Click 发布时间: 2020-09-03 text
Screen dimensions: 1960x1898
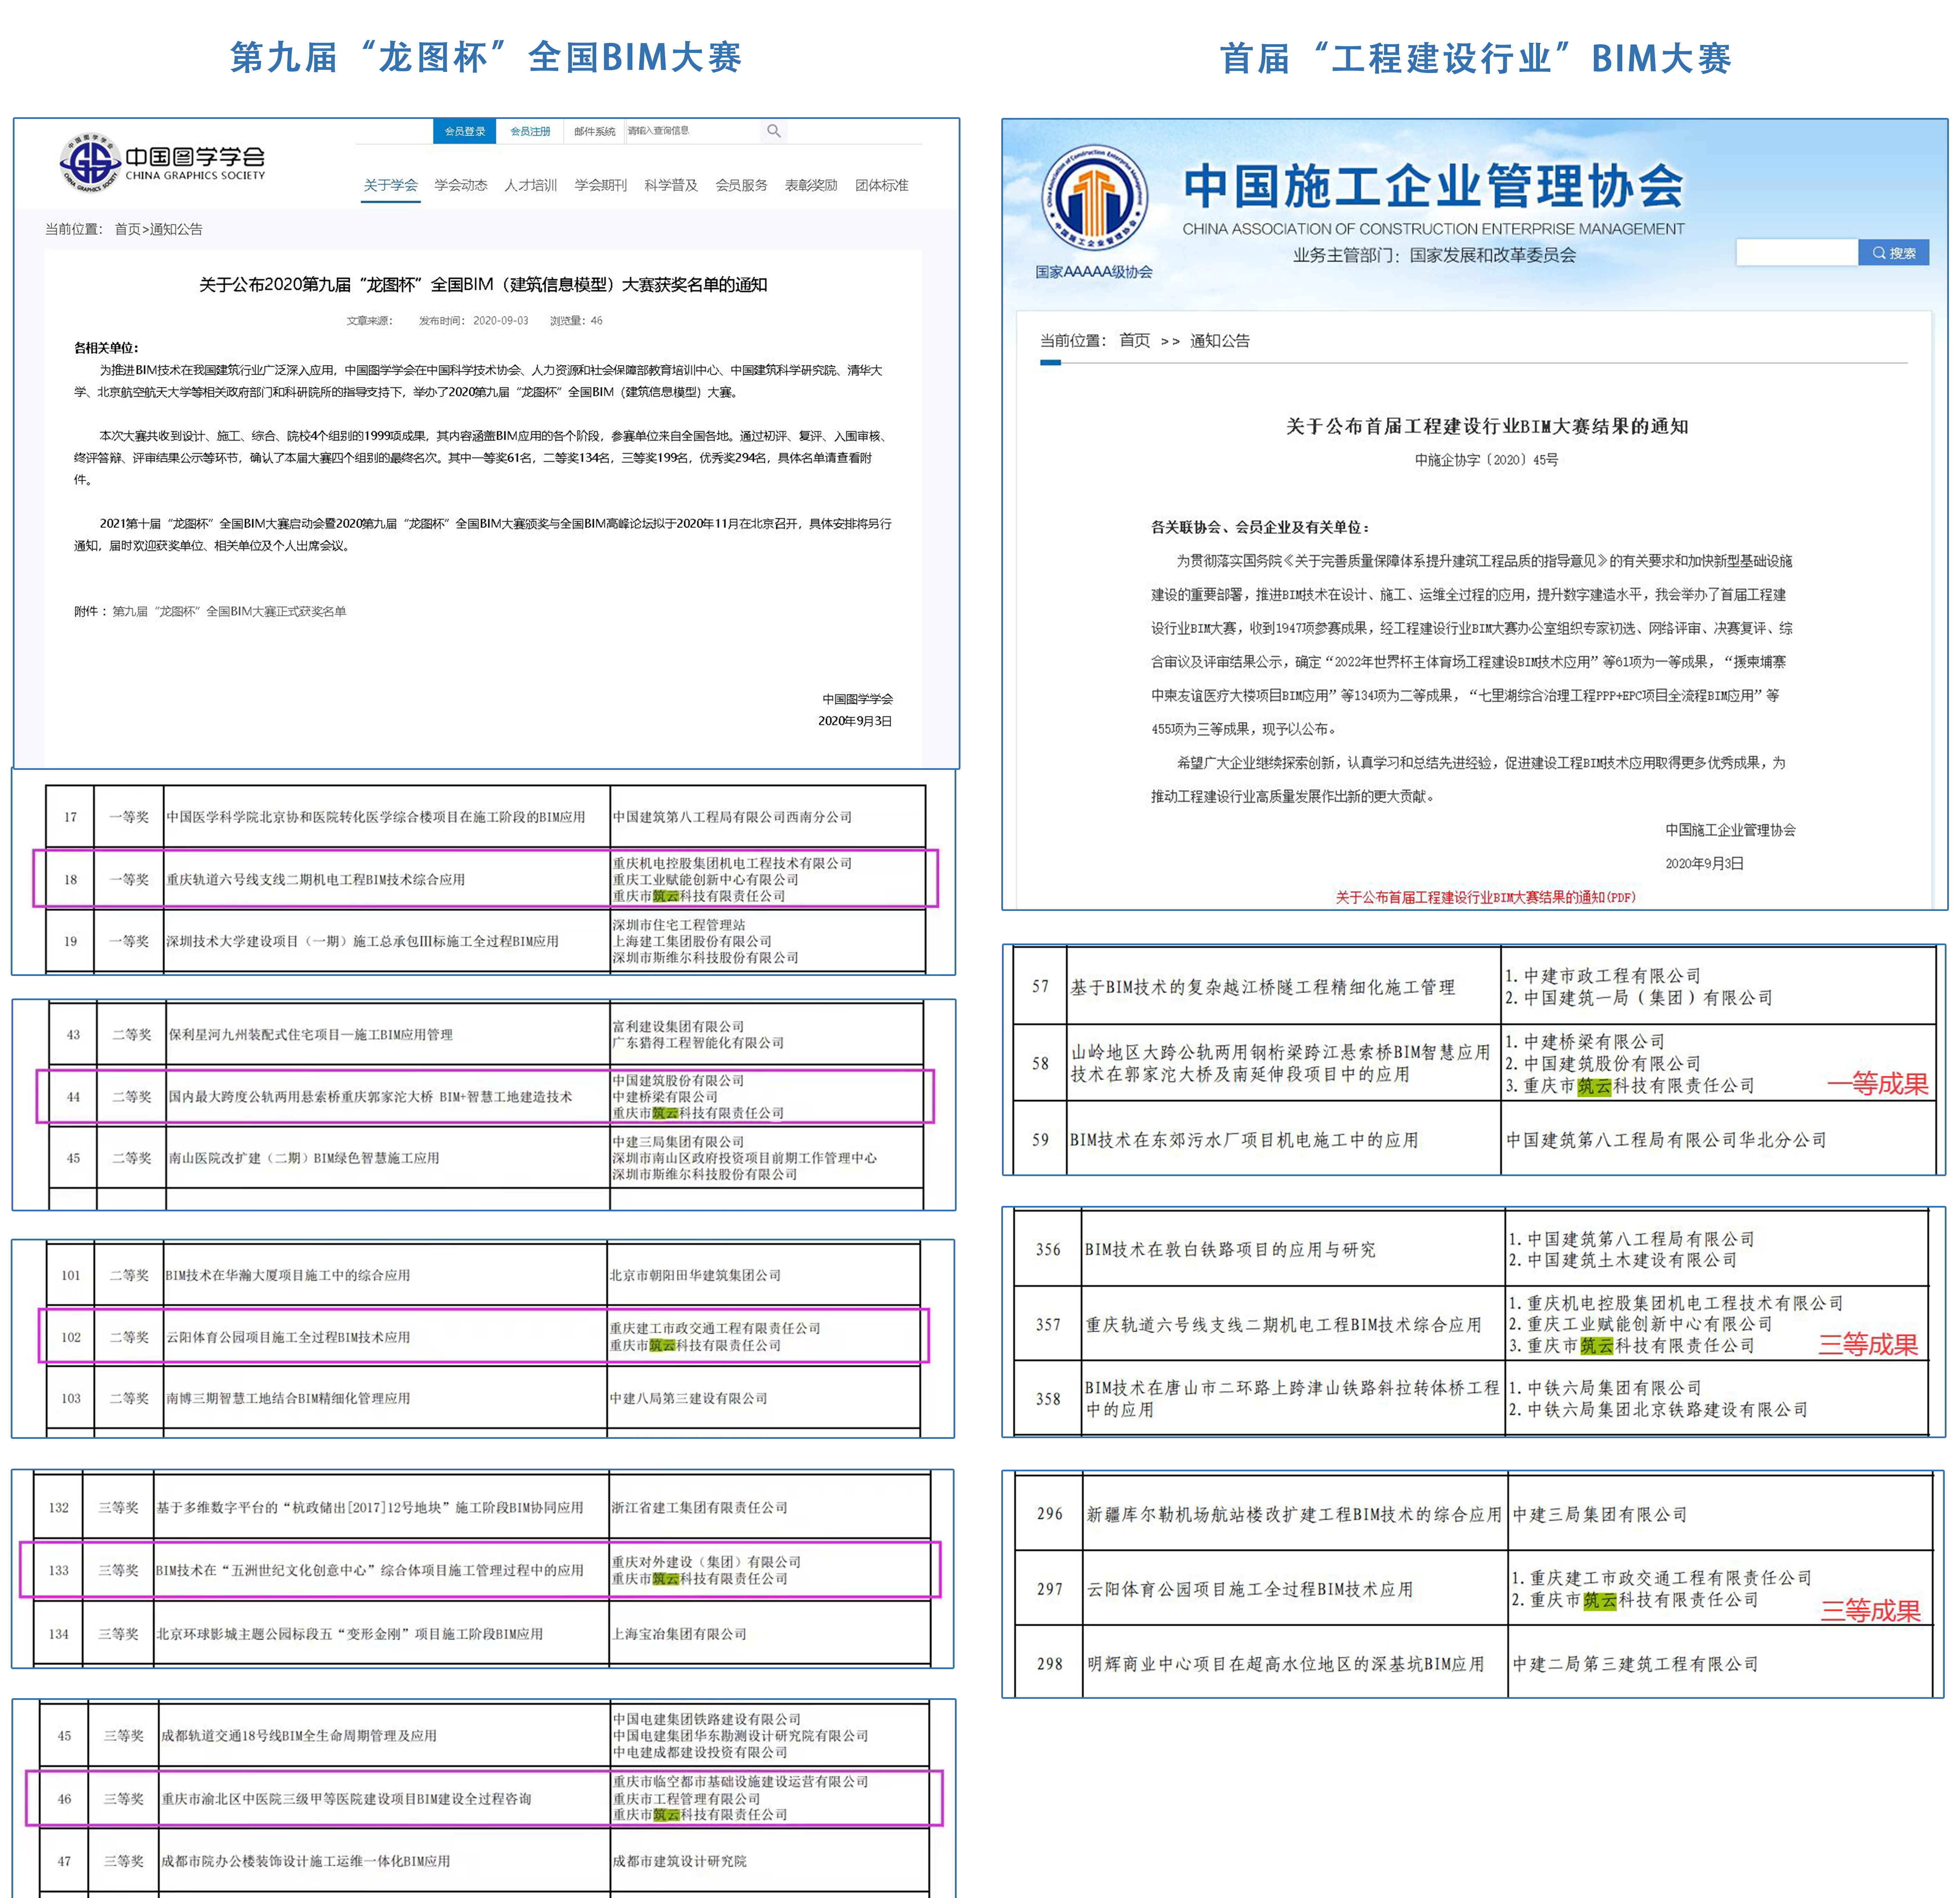[474, 321]
